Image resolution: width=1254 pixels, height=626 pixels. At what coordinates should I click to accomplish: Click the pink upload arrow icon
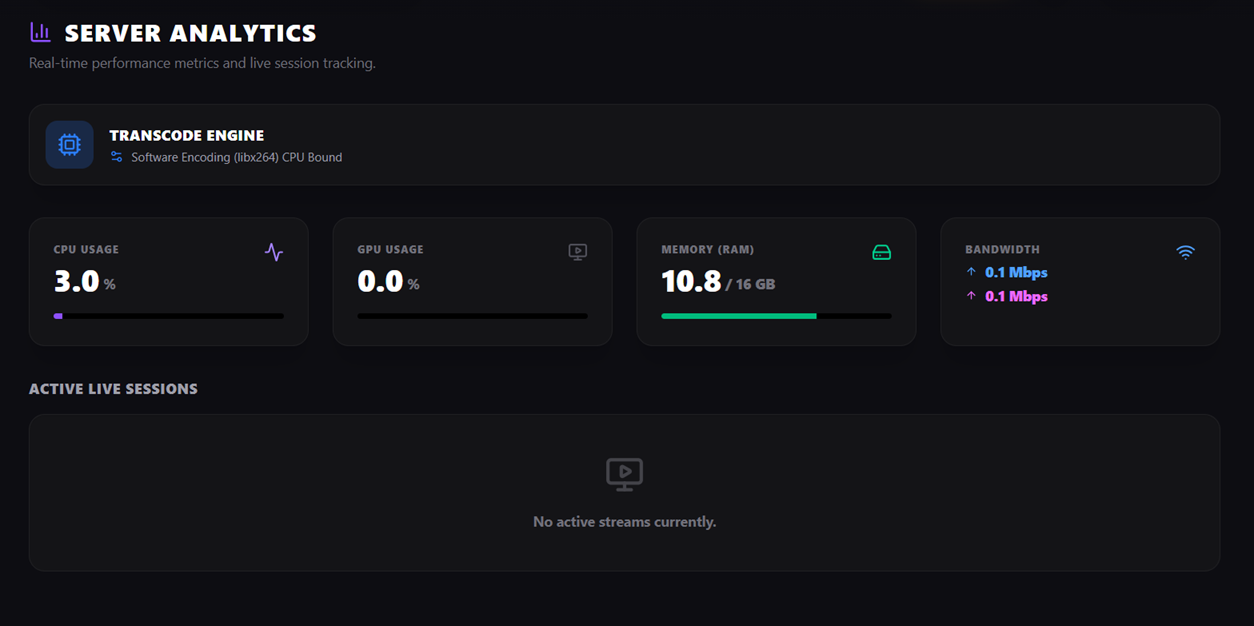point(971,296)
